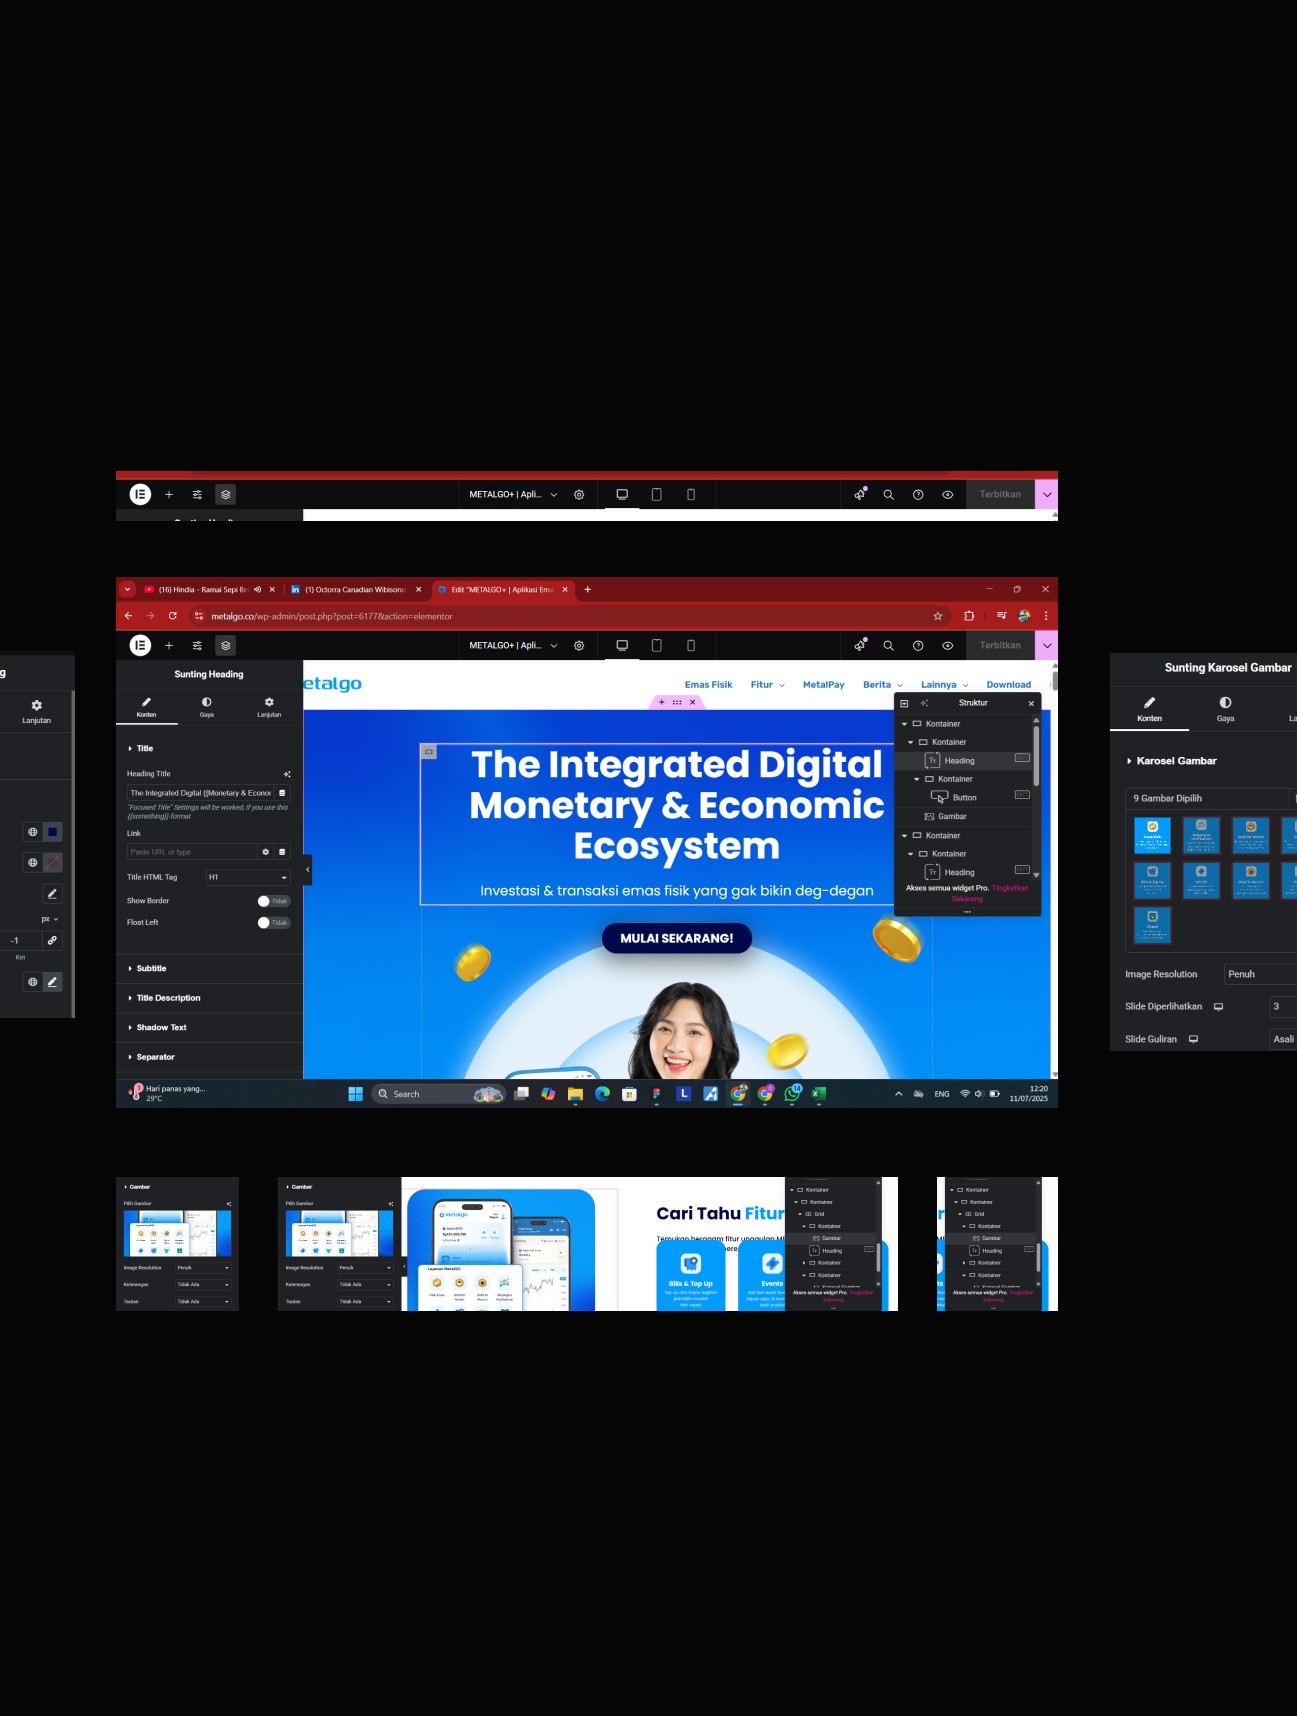Image resolution: width=1297 pixels, height=1716 pixels.
Task: Toggle the Float Left switch
Action: (274, 923)
